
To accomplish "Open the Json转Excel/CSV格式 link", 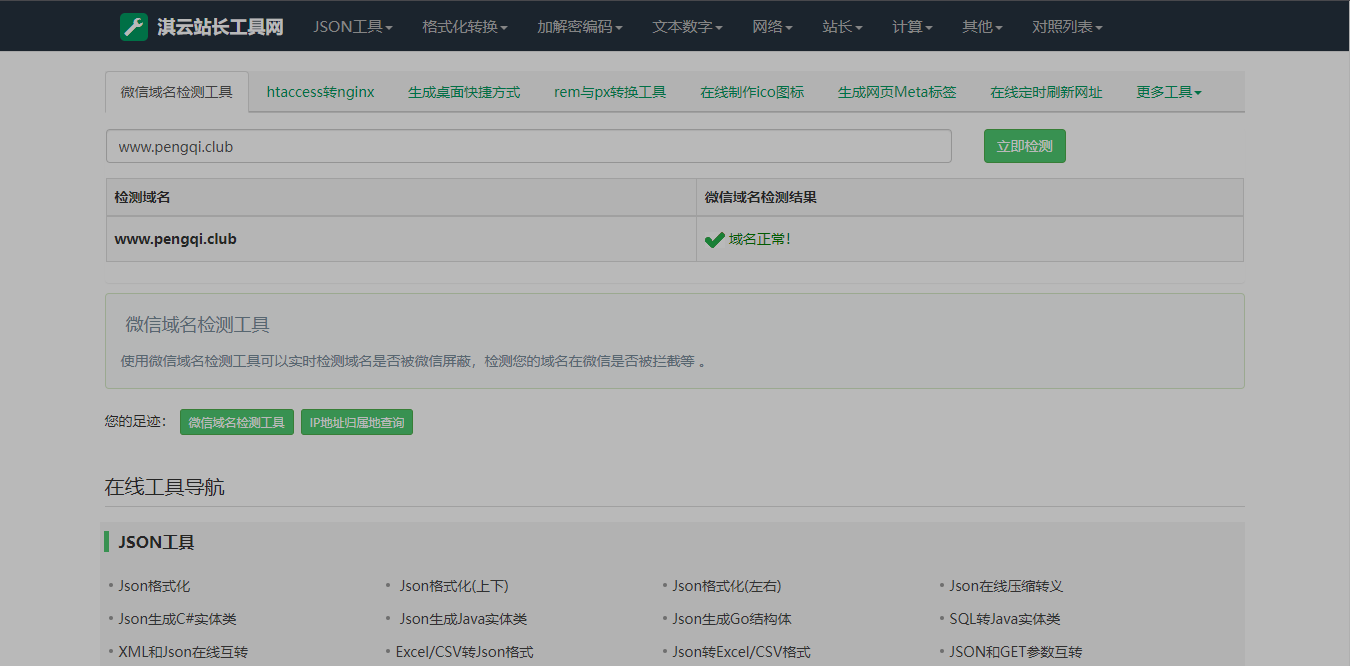I will tap(741, 652).
